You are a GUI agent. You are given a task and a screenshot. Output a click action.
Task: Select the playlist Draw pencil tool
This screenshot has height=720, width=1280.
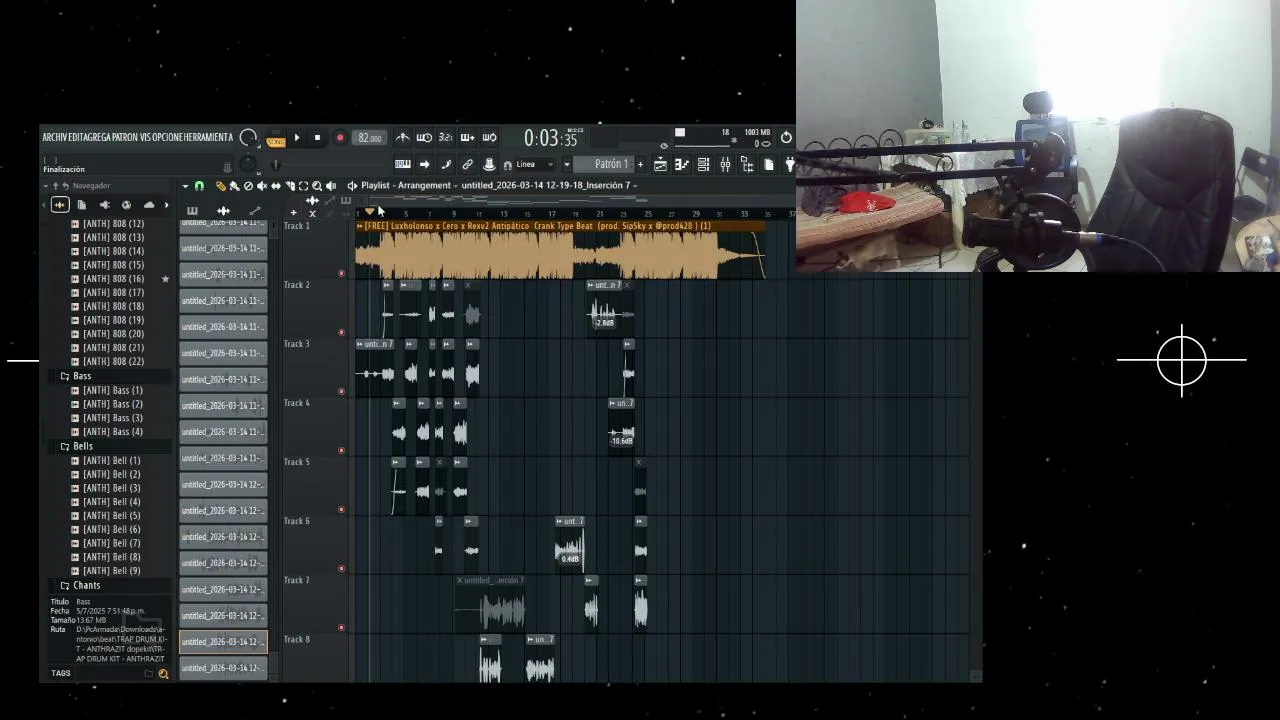point(221,186)
